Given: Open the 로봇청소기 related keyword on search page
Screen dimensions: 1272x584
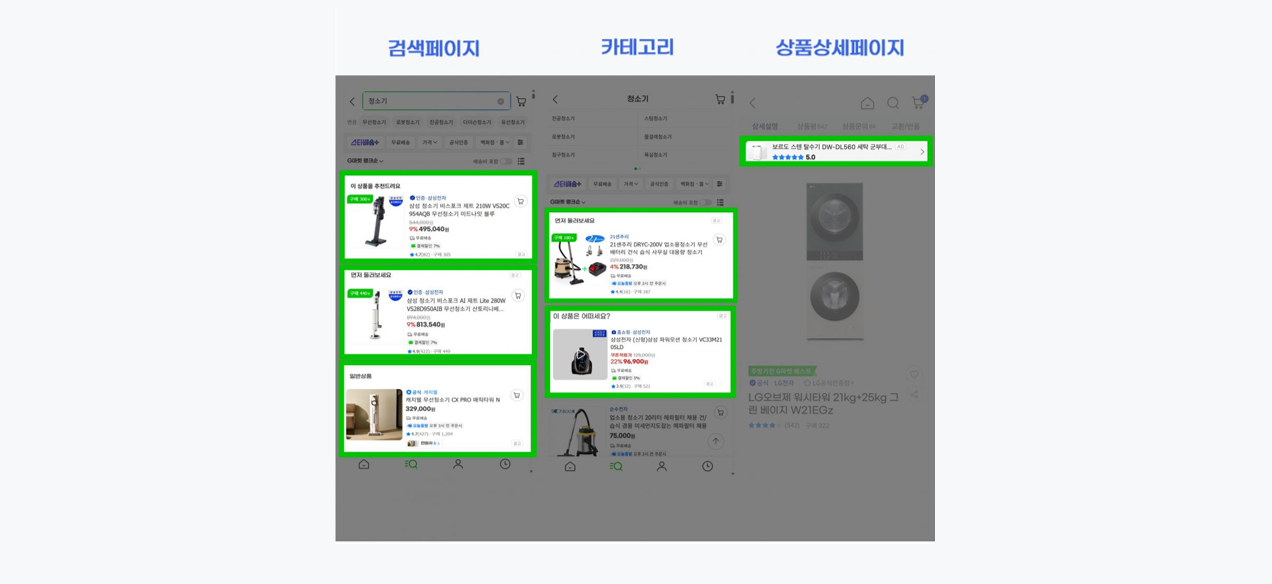Looking at the screenshot, I should [408, 122].
